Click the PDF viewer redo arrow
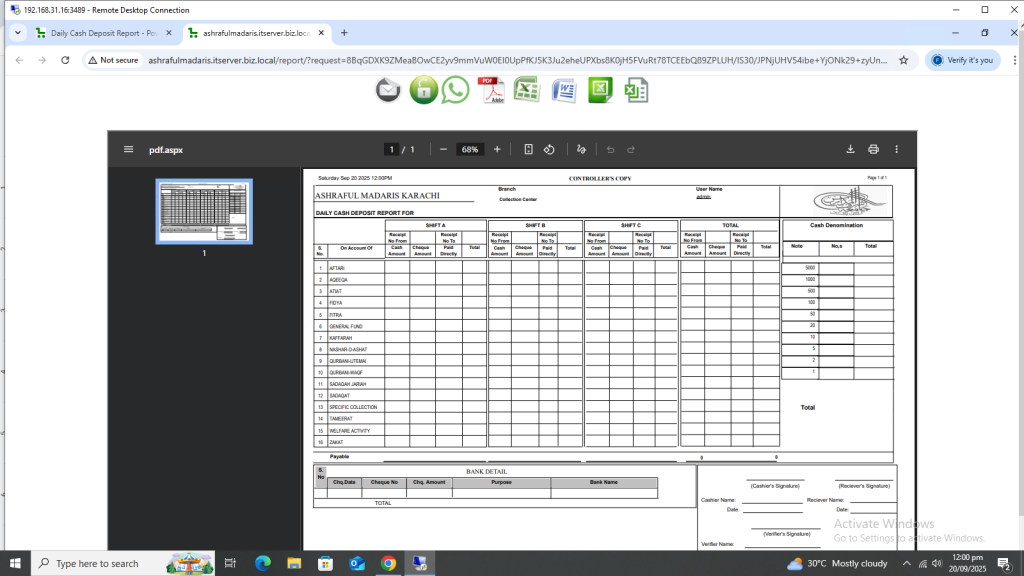 (631, 150)
